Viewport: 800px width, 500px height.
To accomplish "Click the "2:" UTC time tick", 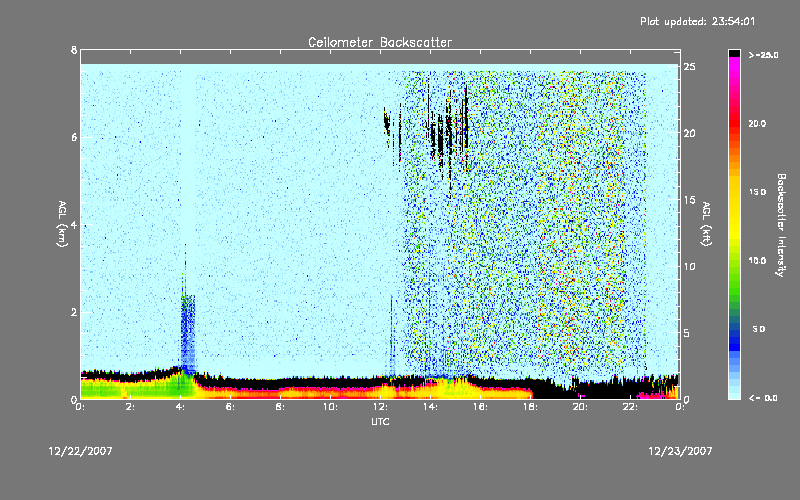I will point(131,407).
